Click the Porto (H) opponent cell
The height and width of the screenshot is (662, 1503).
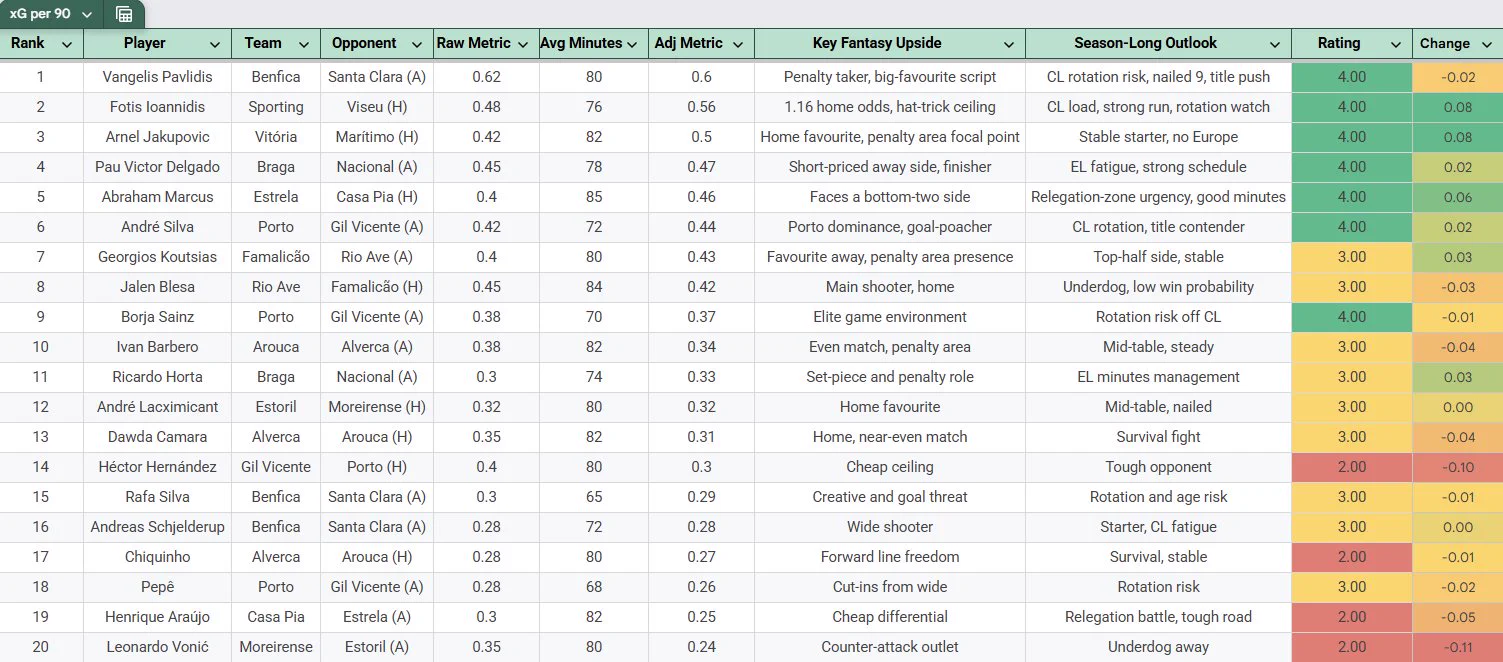point(377,467)
